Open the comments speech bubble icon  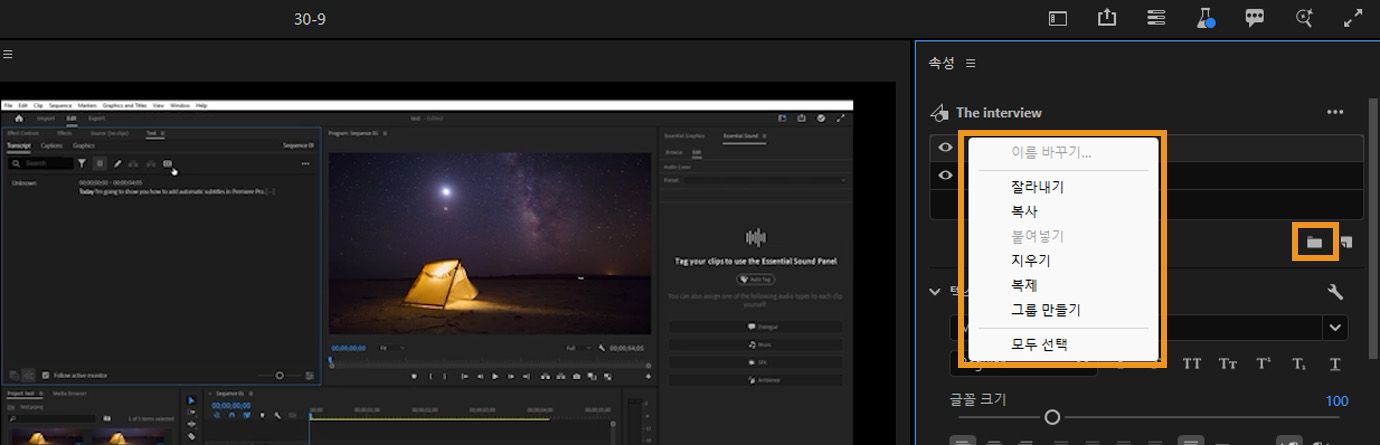[x=1254, y=18]
